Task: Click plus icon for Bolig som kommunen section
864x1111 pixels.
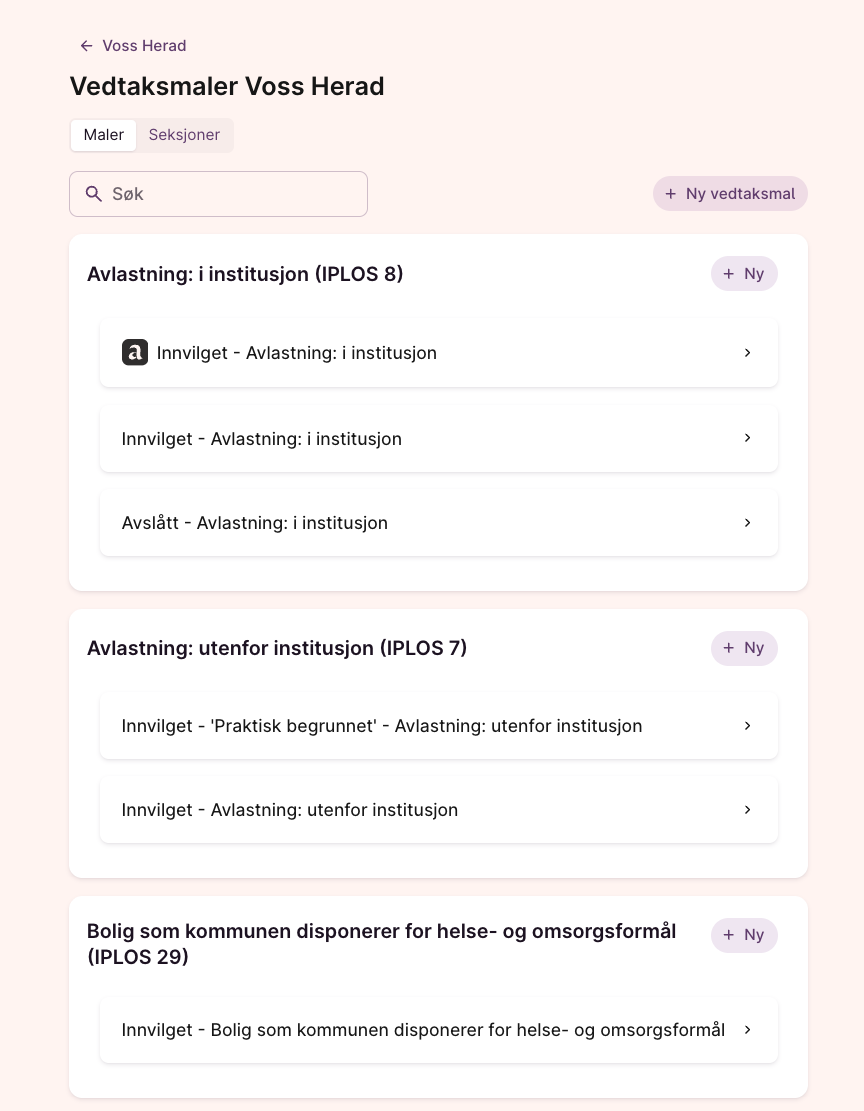Action: 729,935
